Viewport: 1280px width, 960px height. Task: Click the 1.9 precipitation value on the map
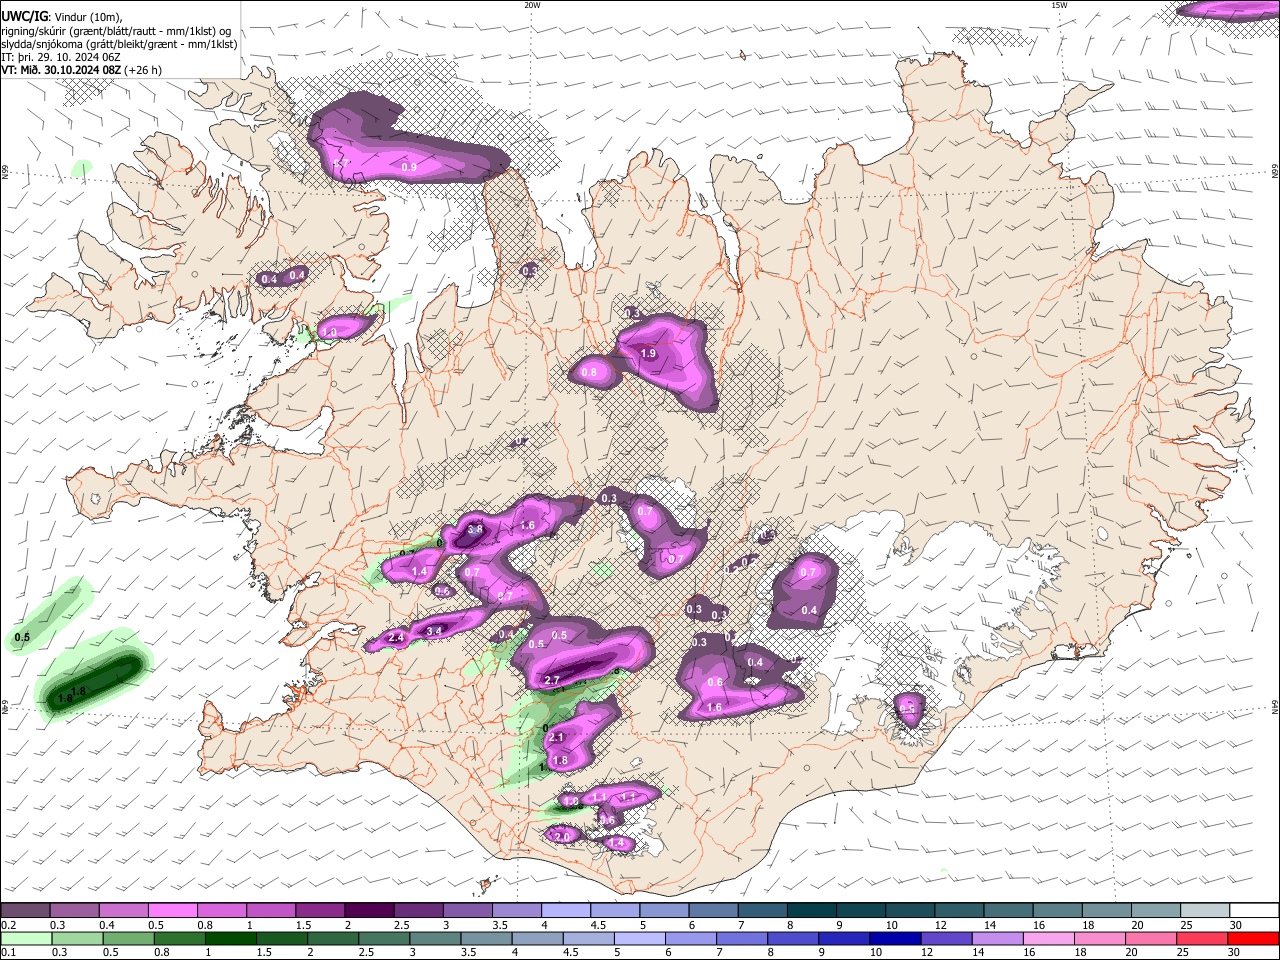click(x=648, y=353)
